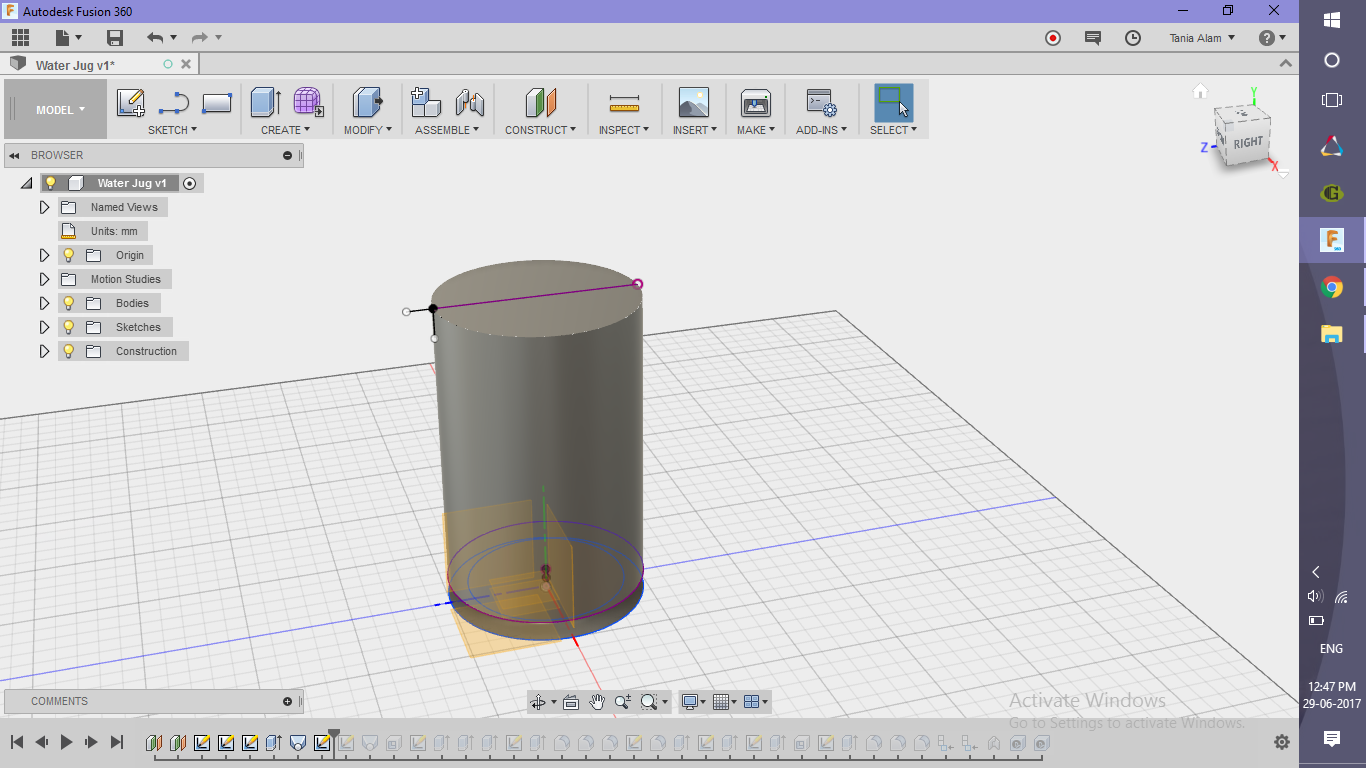Open the Scripts and Add-Ins icon
This screenshot has height=768, width=1366.
point(822,102)
